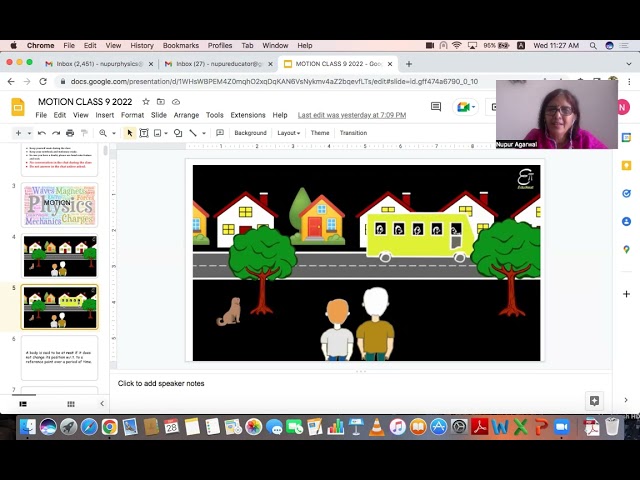Open the Extensions menu
640x480 pixels.
248,115
